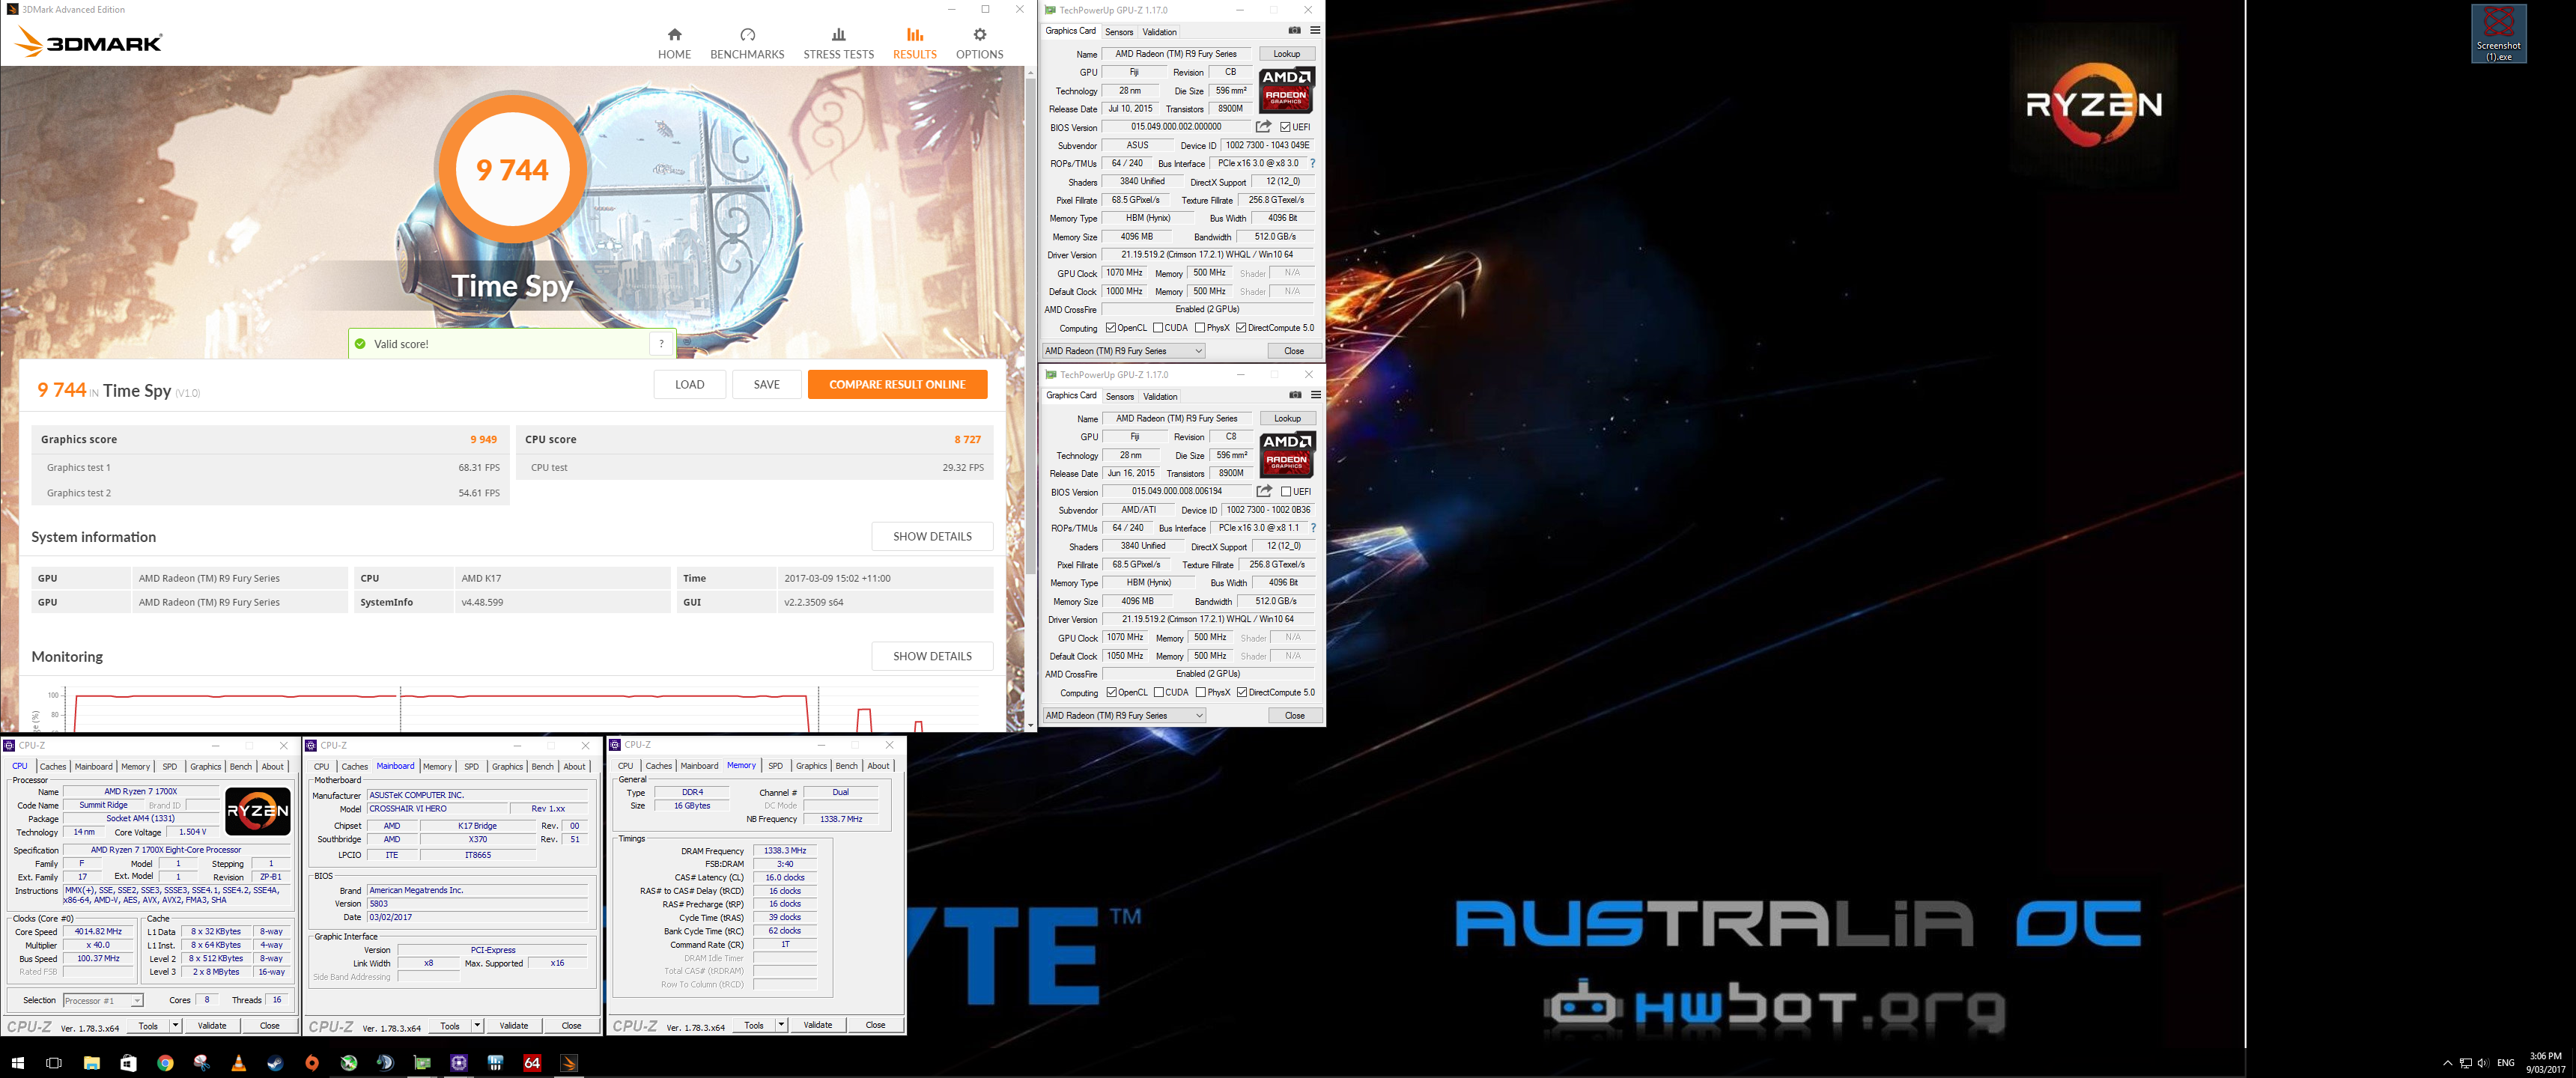Click the 3DMark scrollbar up arrow
Screen dimensions: 2576x1078
[x=1030, y=73]
